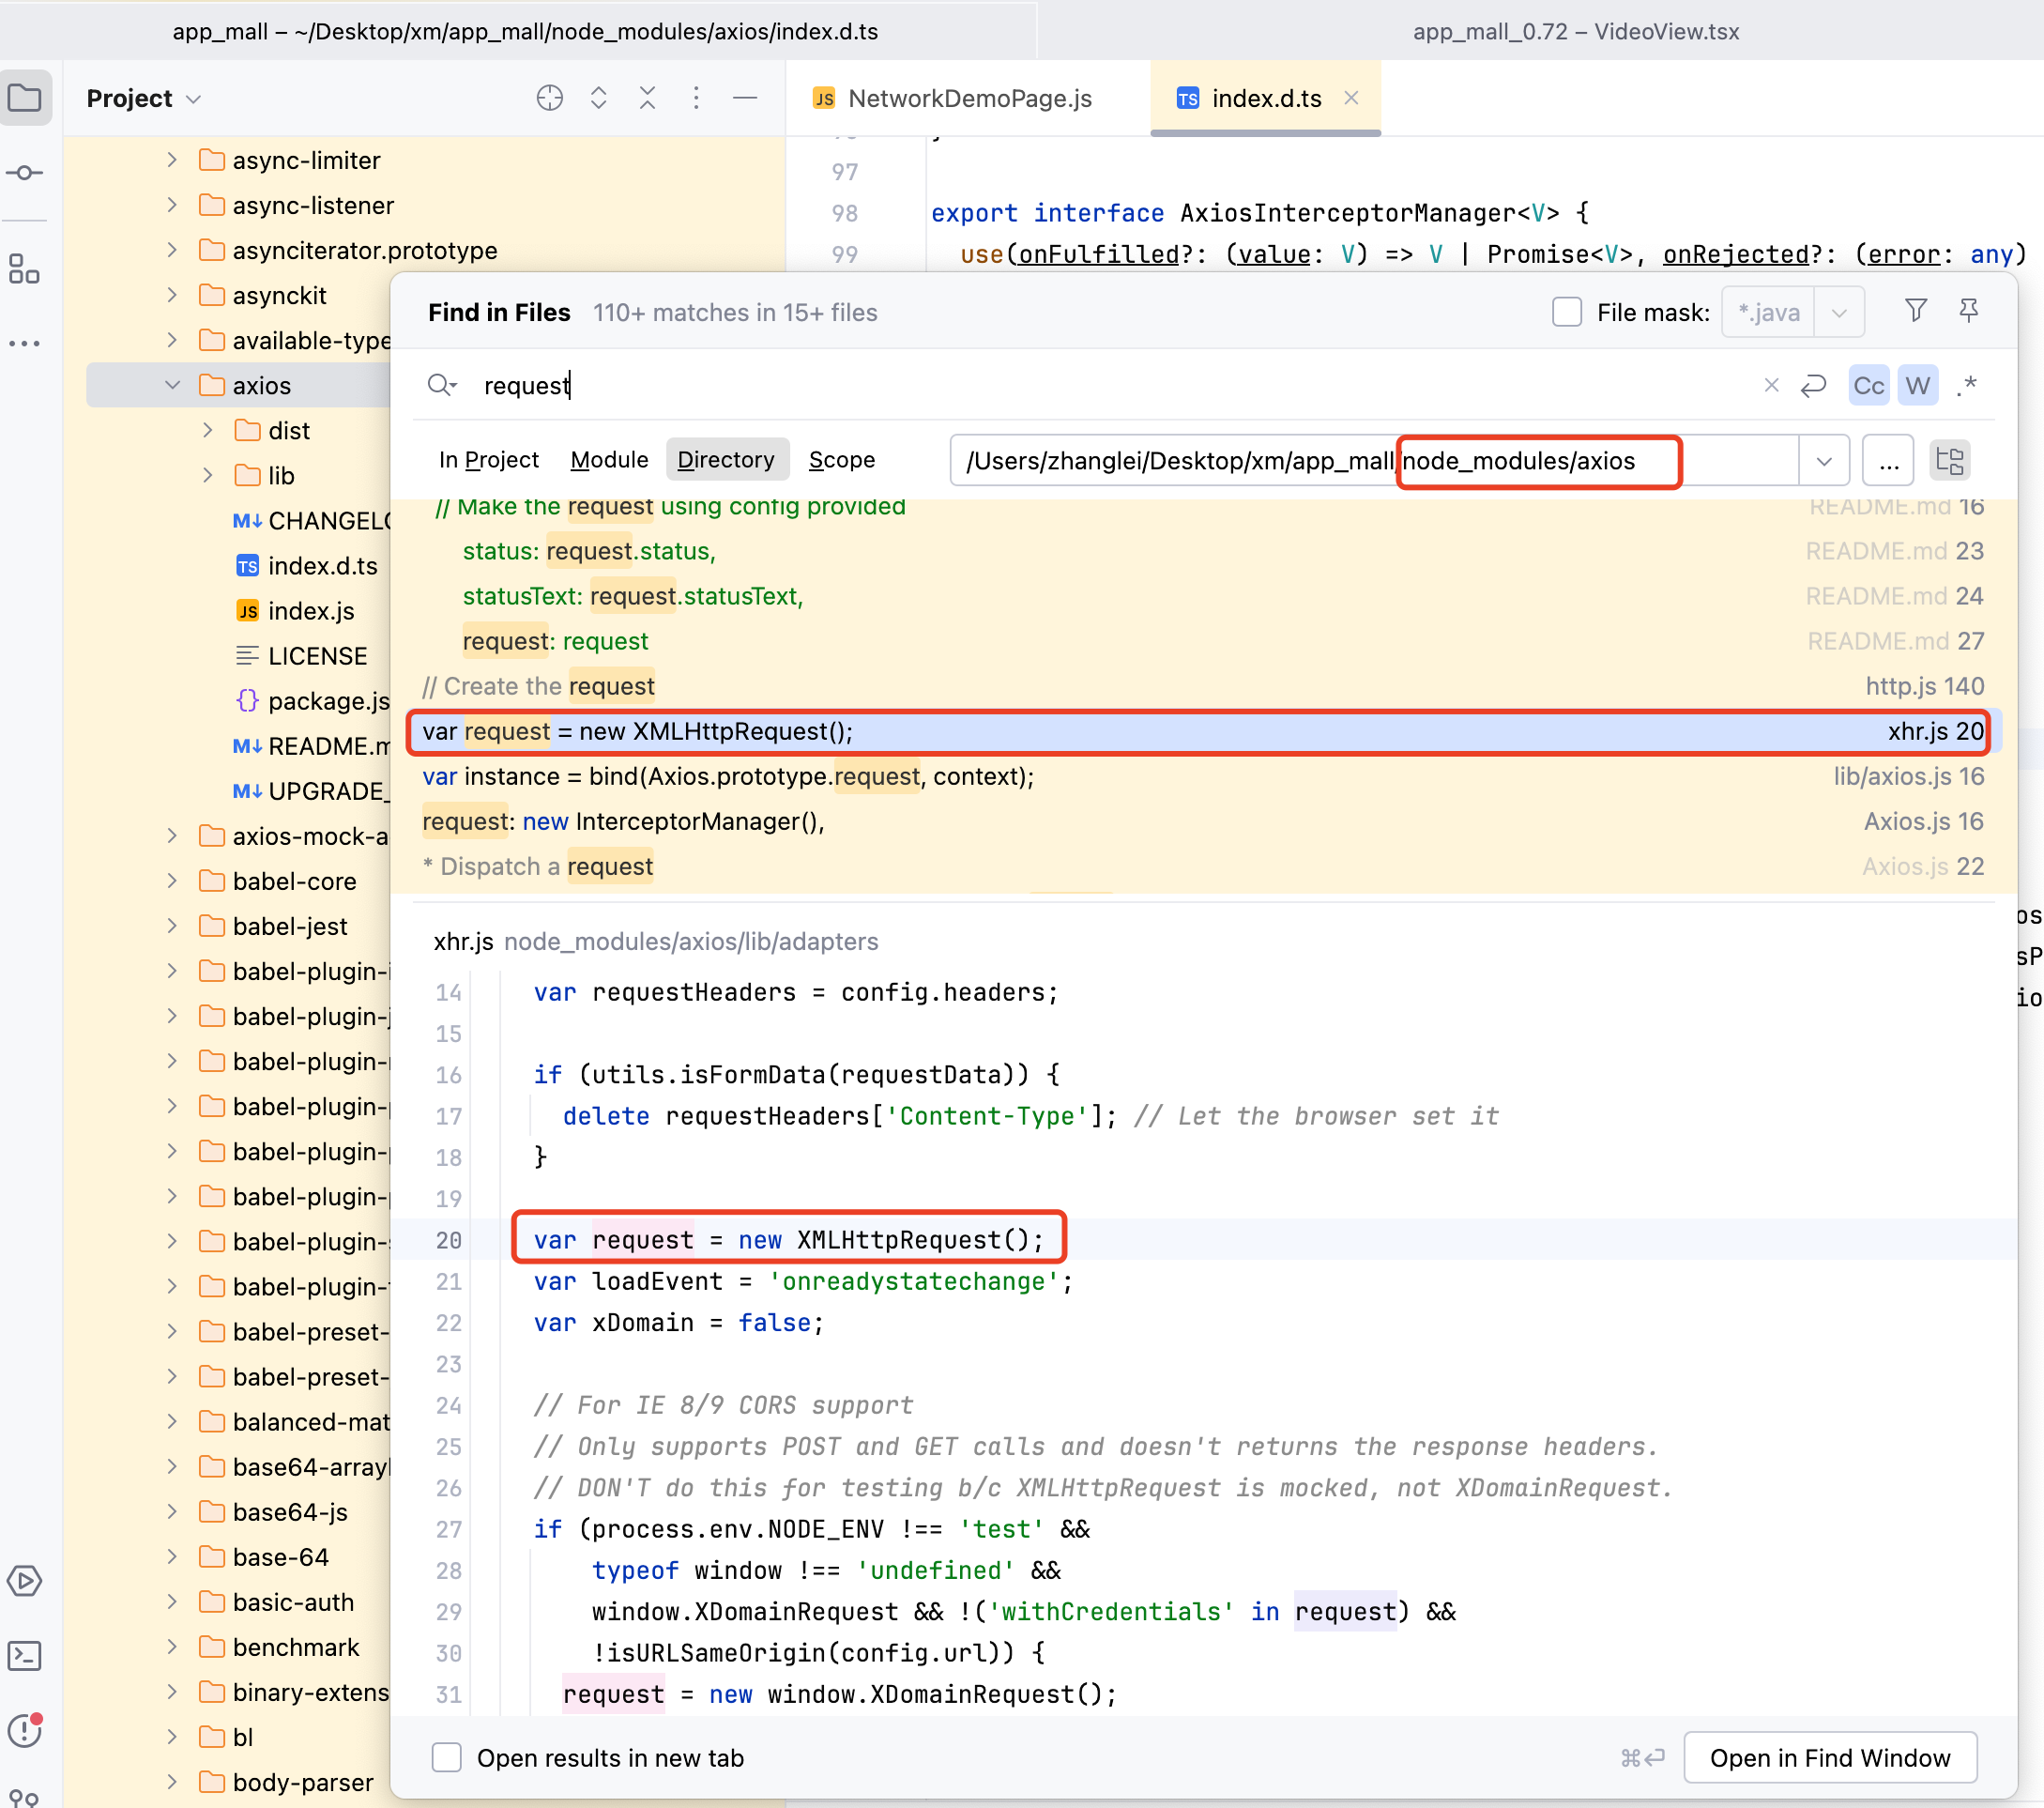
Task: Click the Structure tool window icon
Action: click(x=24, y=269)
